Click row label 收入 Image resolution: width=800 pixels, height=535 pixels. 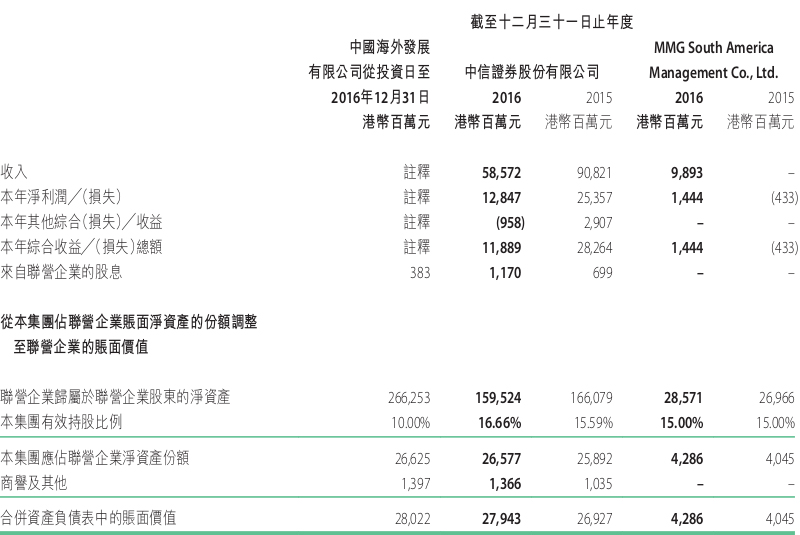pyautogui.click(x=14, y=172)
